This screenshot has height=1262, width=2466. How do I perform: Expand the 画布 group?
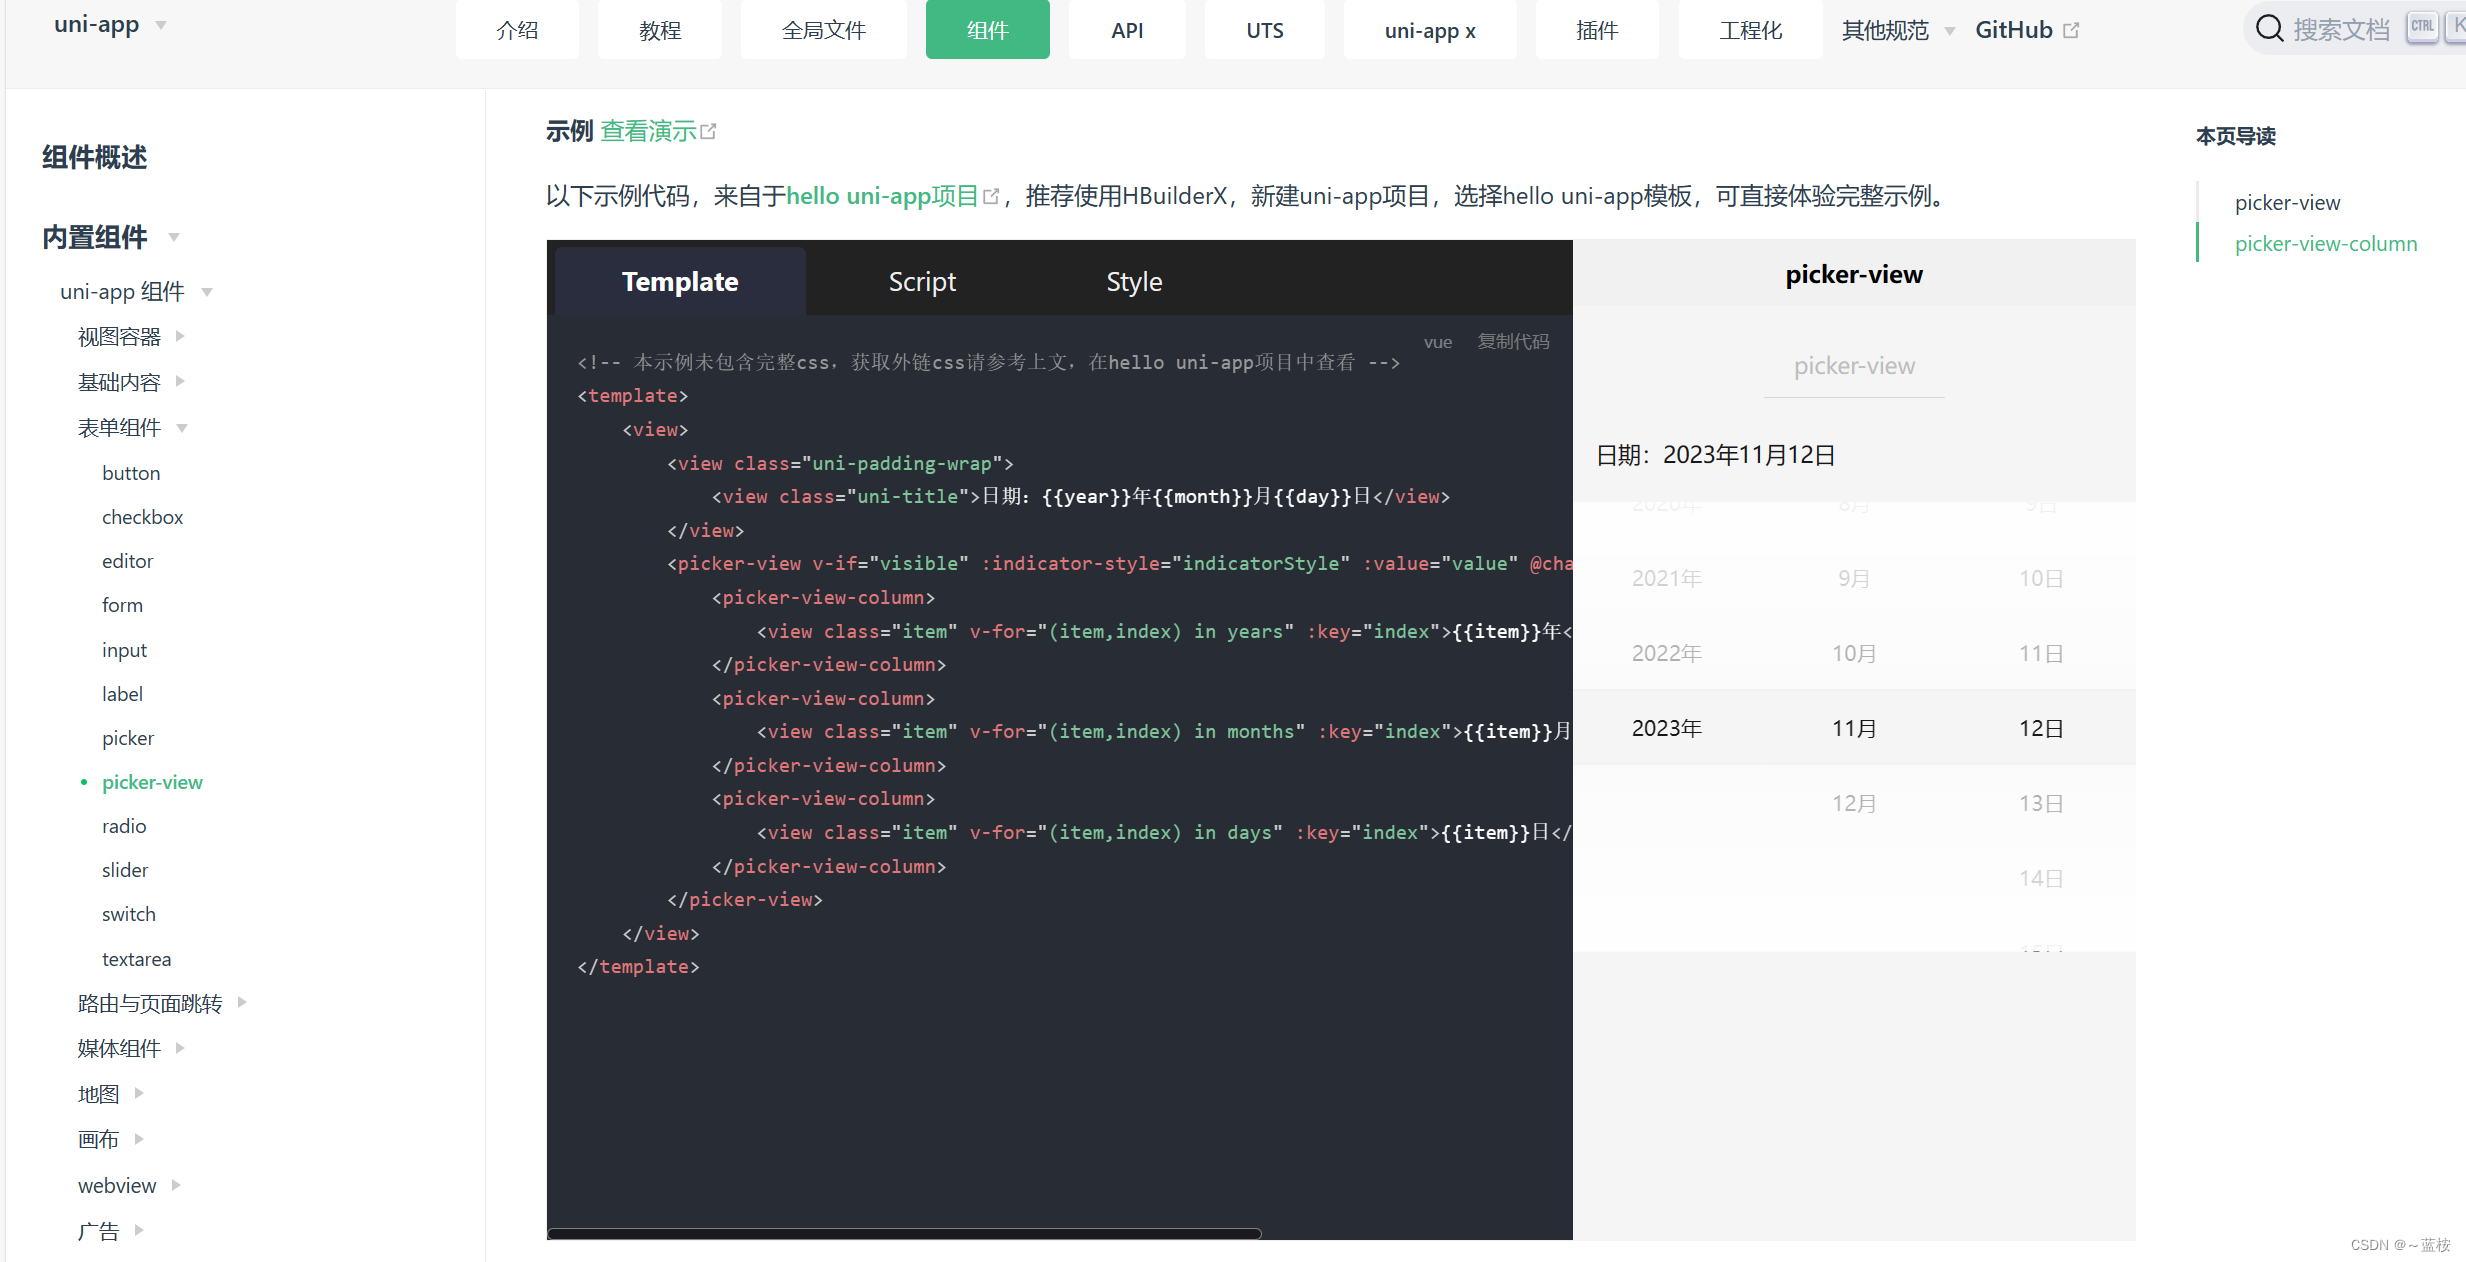[x=139, y=1138]
